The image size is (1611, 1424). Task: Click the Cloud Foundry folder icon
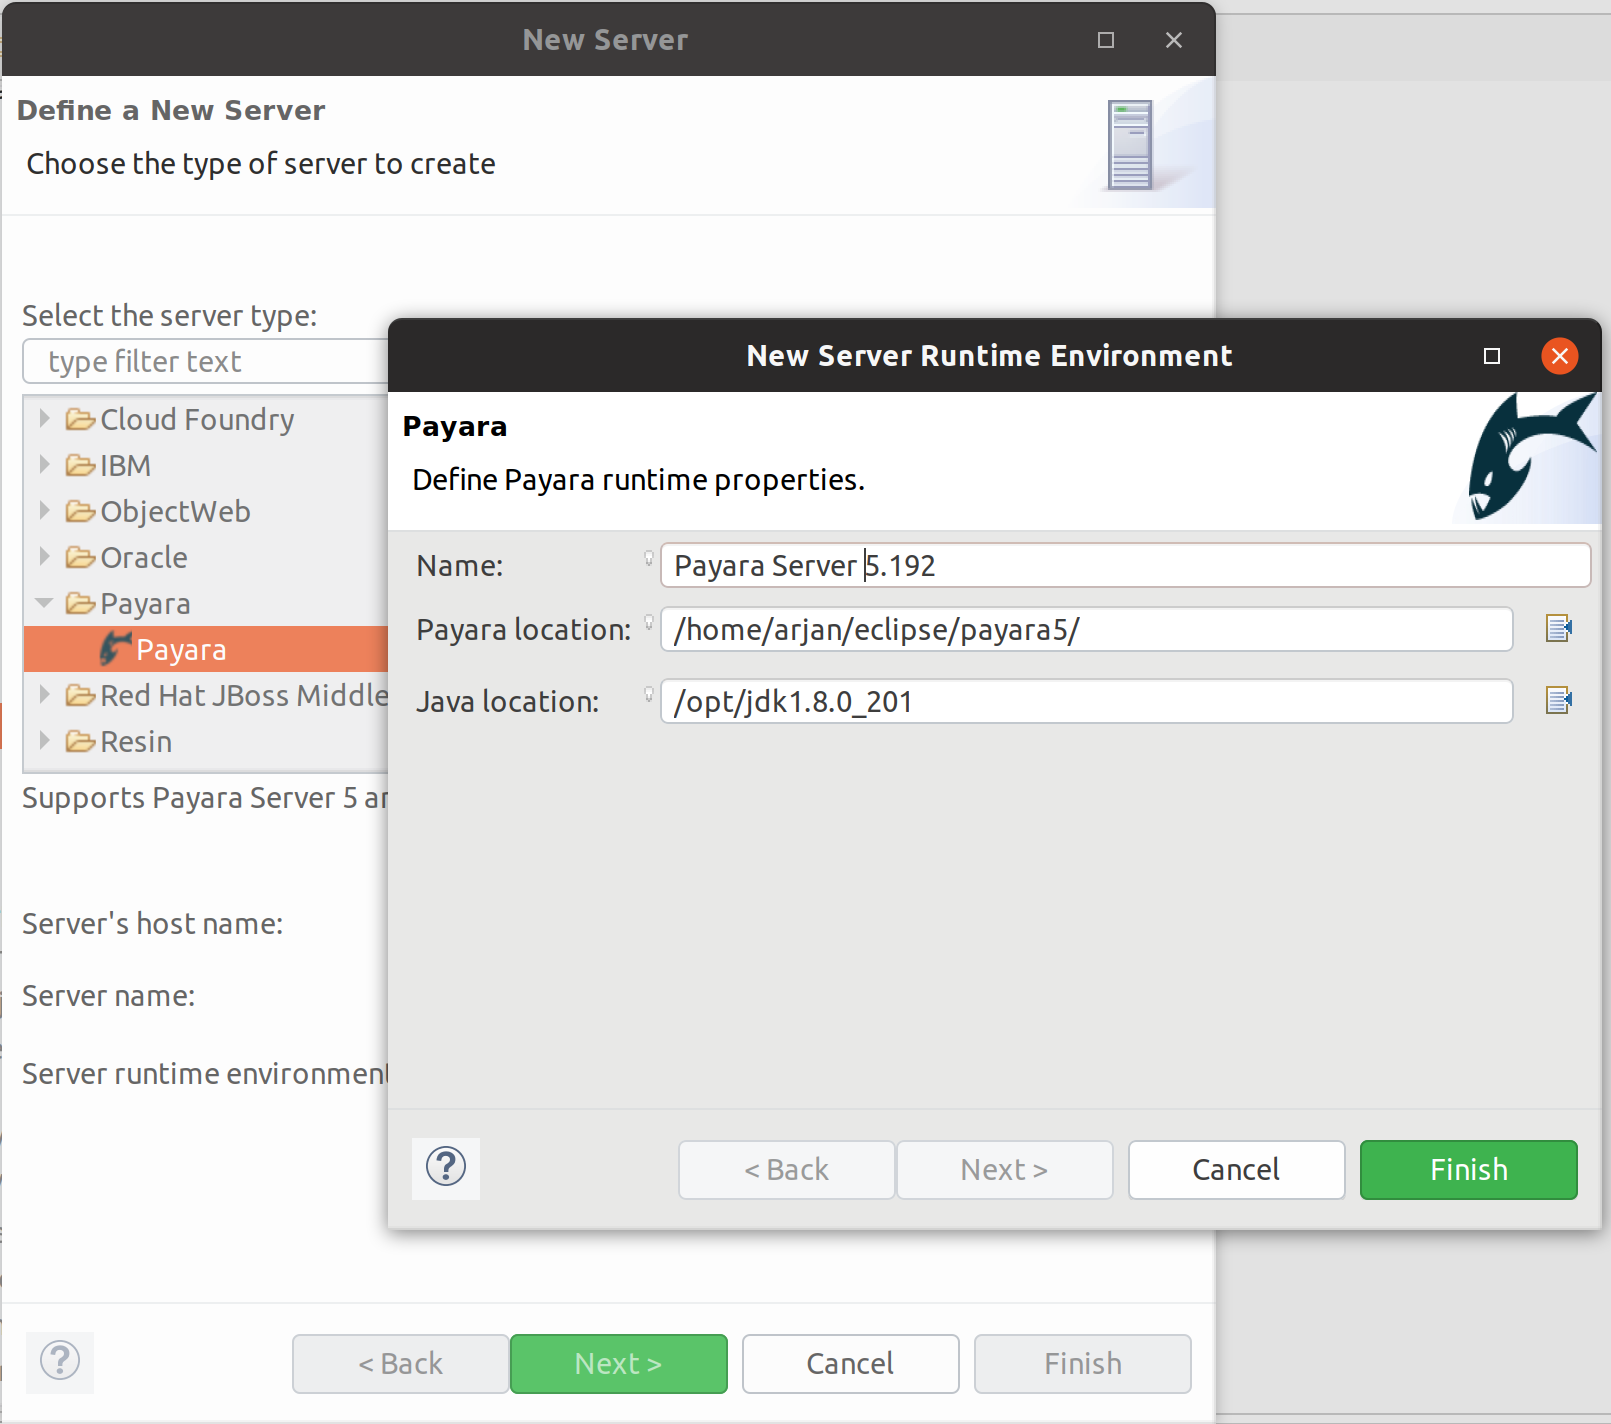pos(80,419)
